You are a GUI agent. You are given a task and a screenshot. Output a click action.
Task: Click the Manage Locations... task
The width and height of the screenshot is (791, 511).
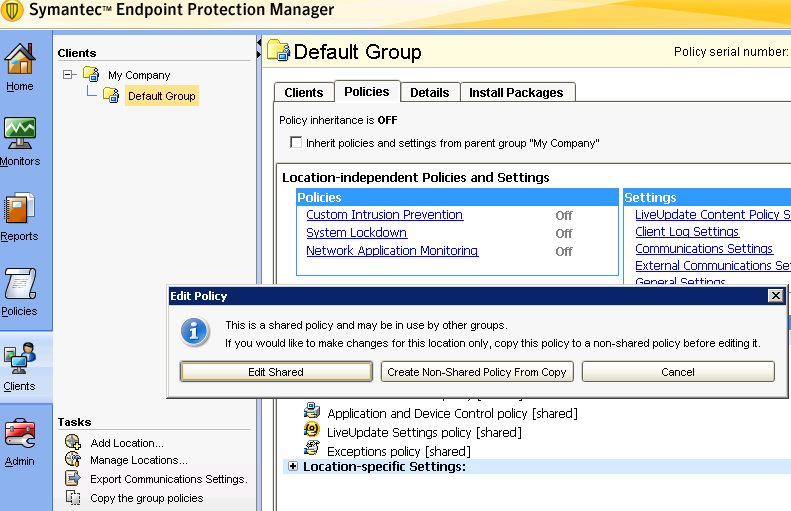138,460
